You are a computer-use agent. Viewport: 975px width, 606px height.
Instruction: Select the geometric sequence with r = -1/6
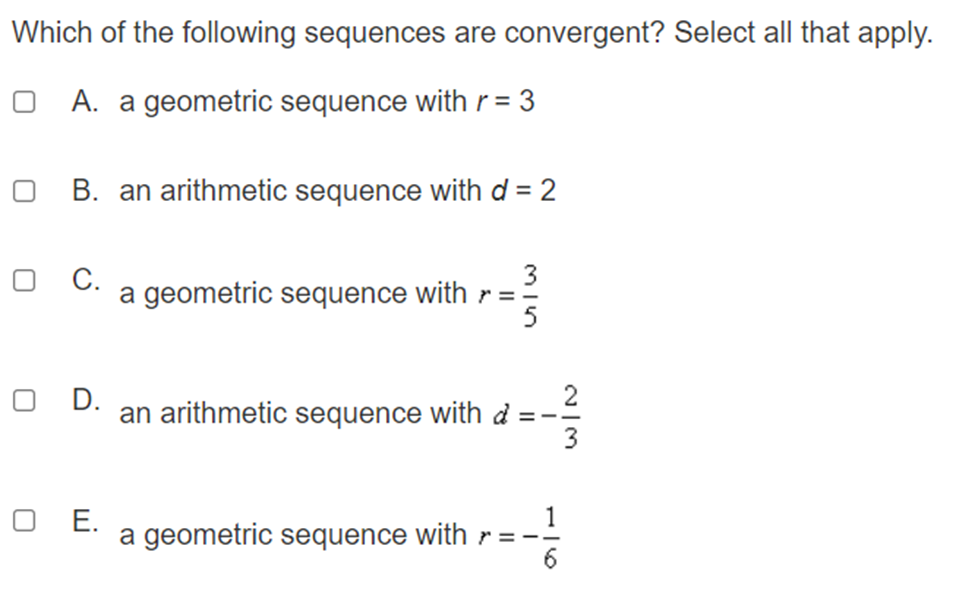(x=24, y=519)
